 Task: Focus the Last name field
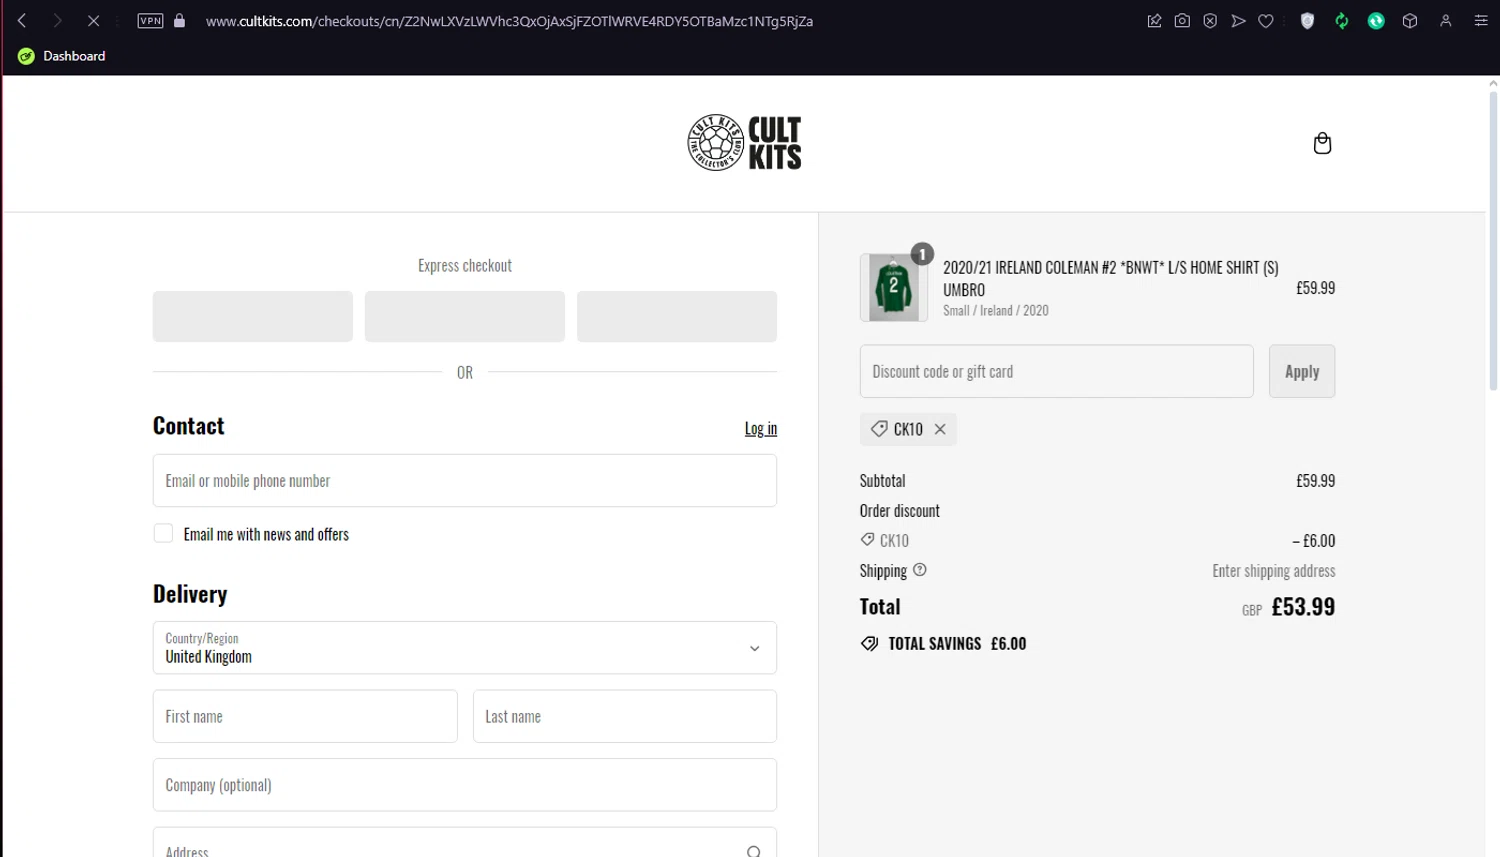(x=625, y=716)
